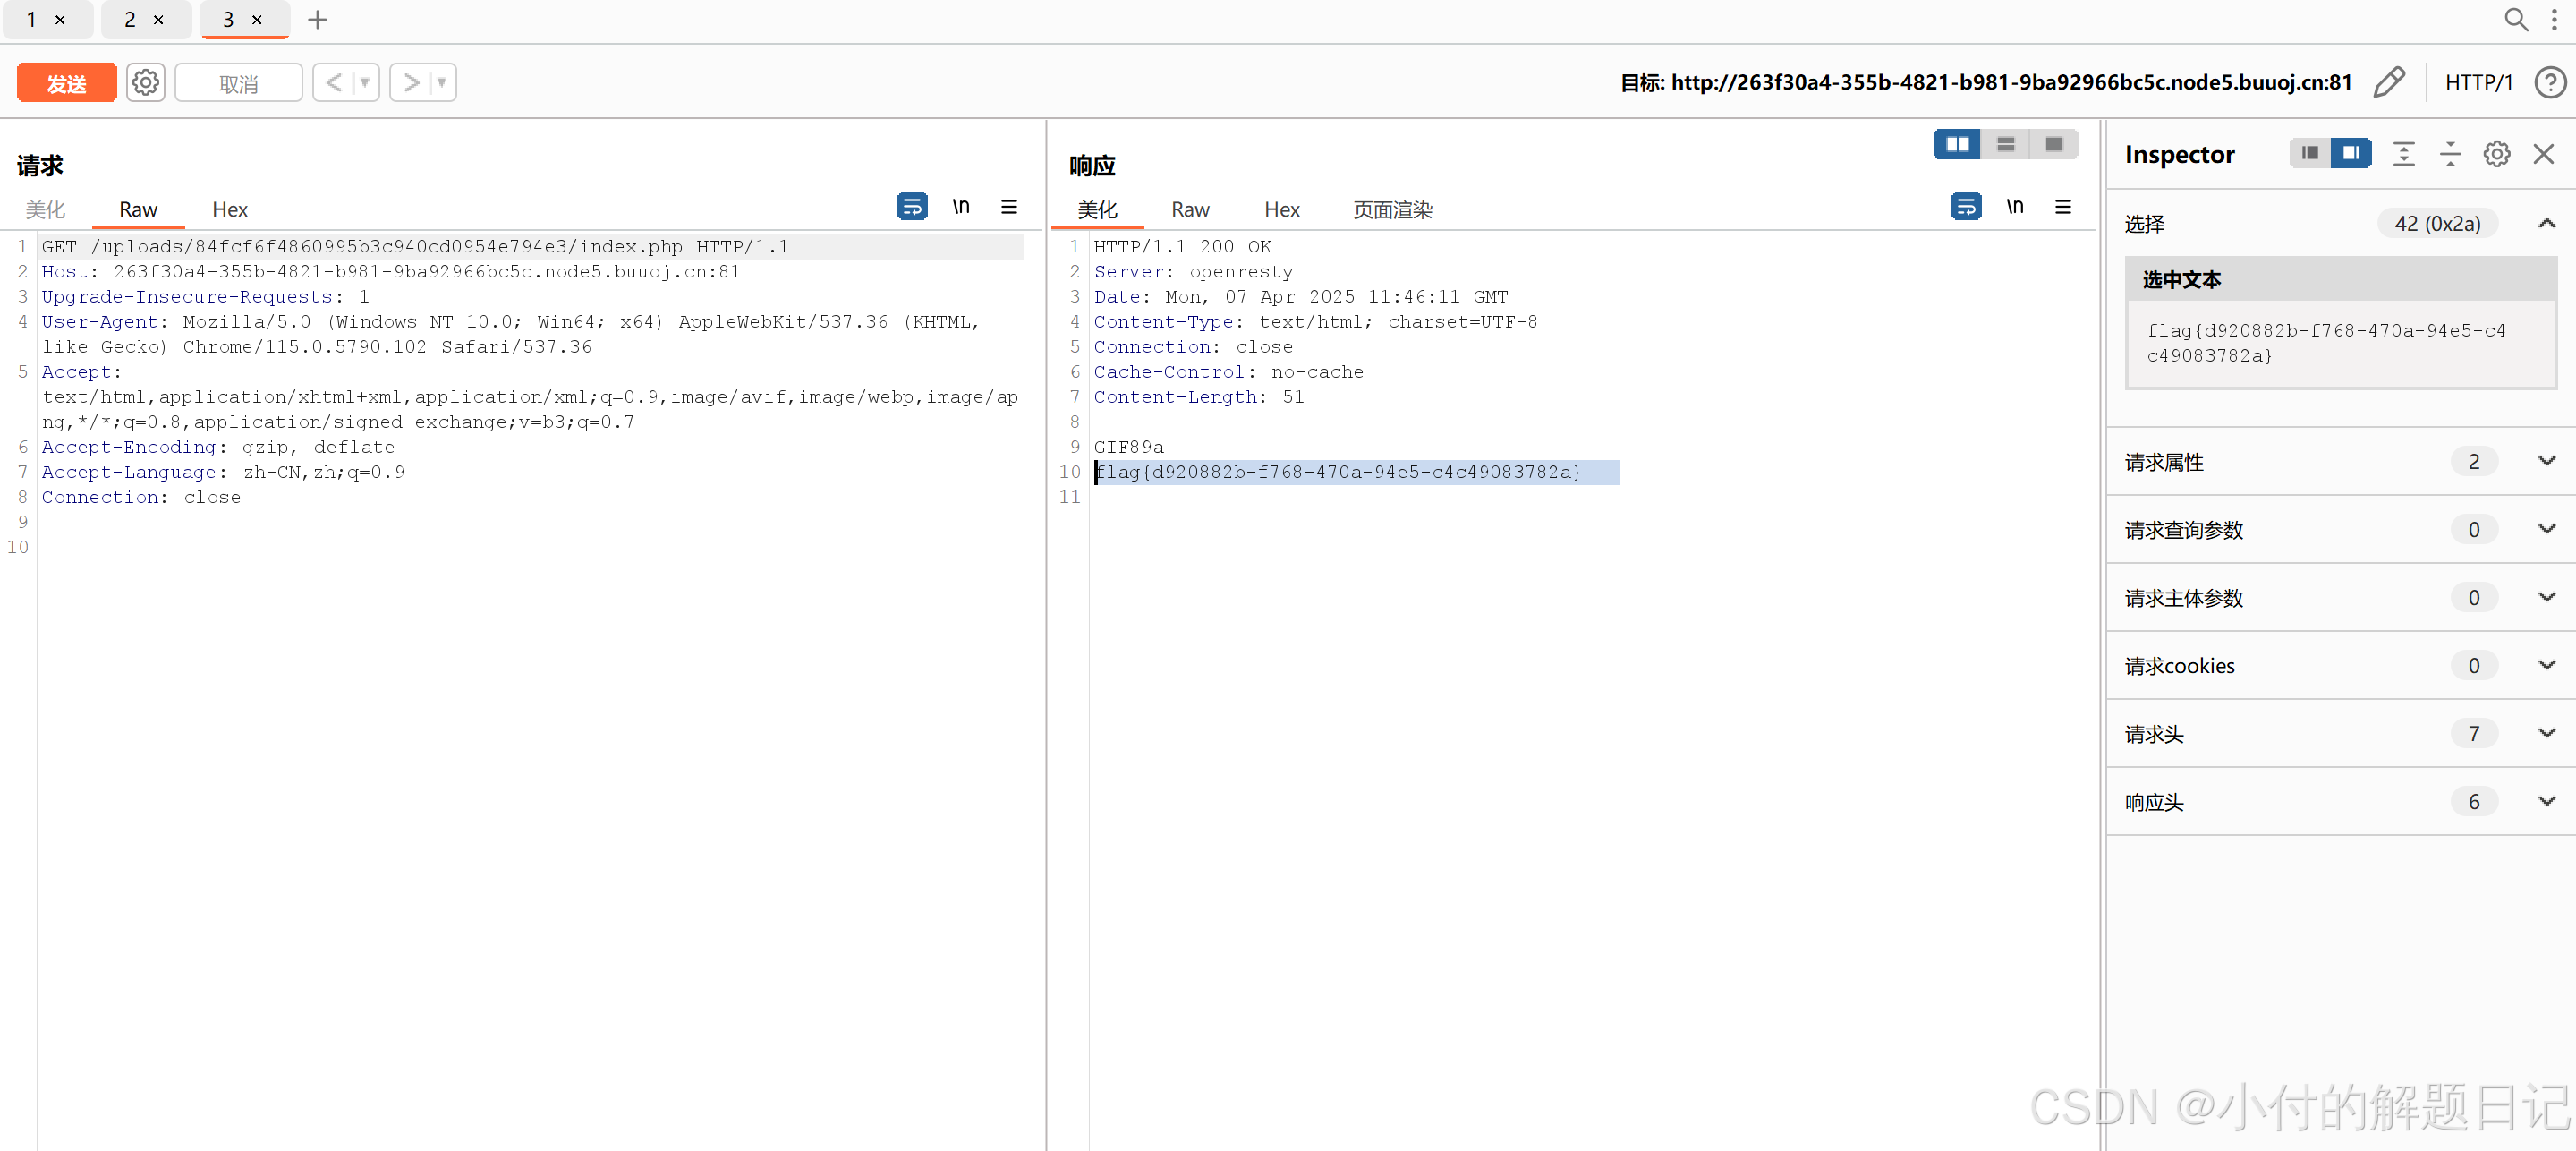Expand the 请求头 section
Image resolution: width=2576 pixels, height=1151 pixels.
coord(2546,734)
